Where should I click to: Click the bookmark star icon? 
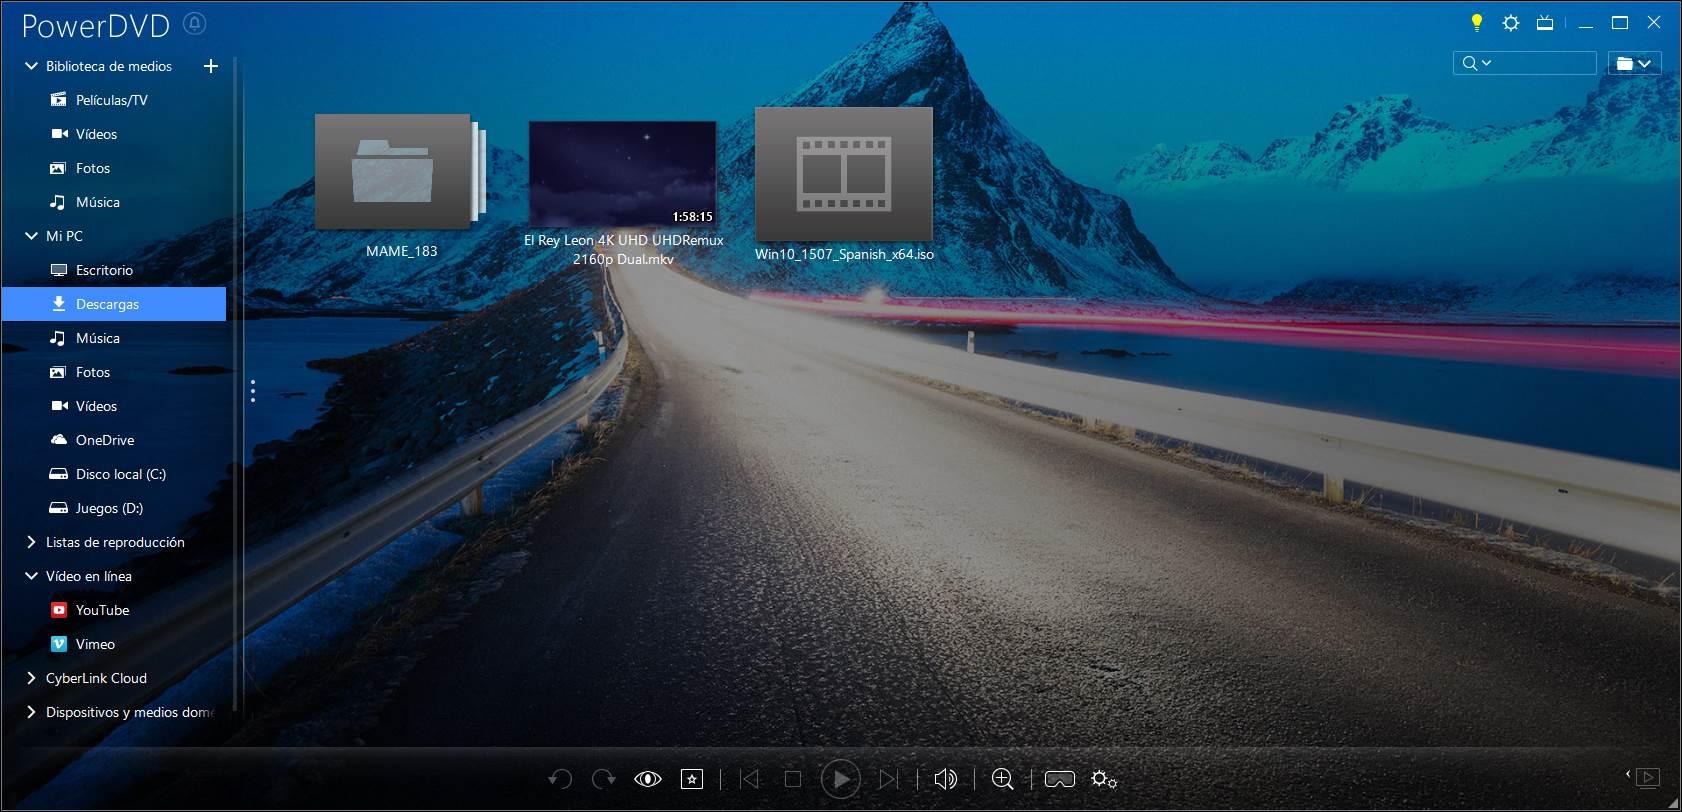pyautogui.click(x=692, y=779)
